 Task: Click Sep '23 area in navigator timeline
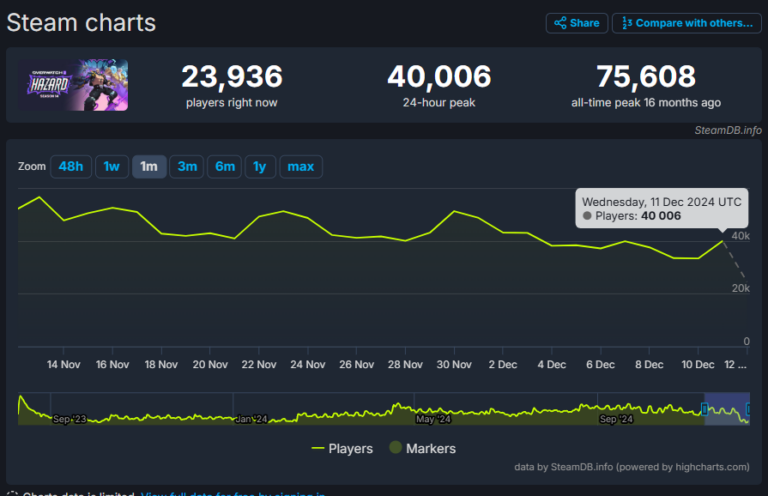click(x=69, y=419)
